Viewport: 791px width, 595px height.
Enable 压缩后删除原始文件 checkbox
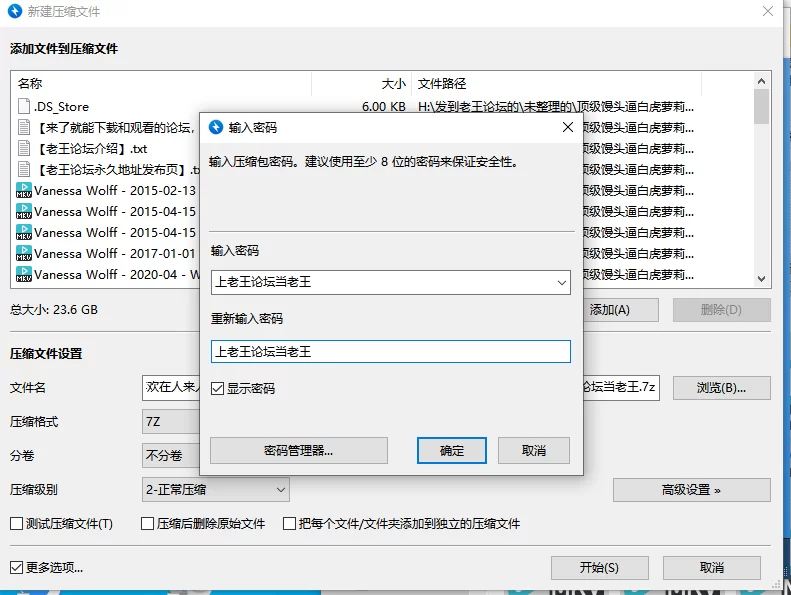coord(147,524)
